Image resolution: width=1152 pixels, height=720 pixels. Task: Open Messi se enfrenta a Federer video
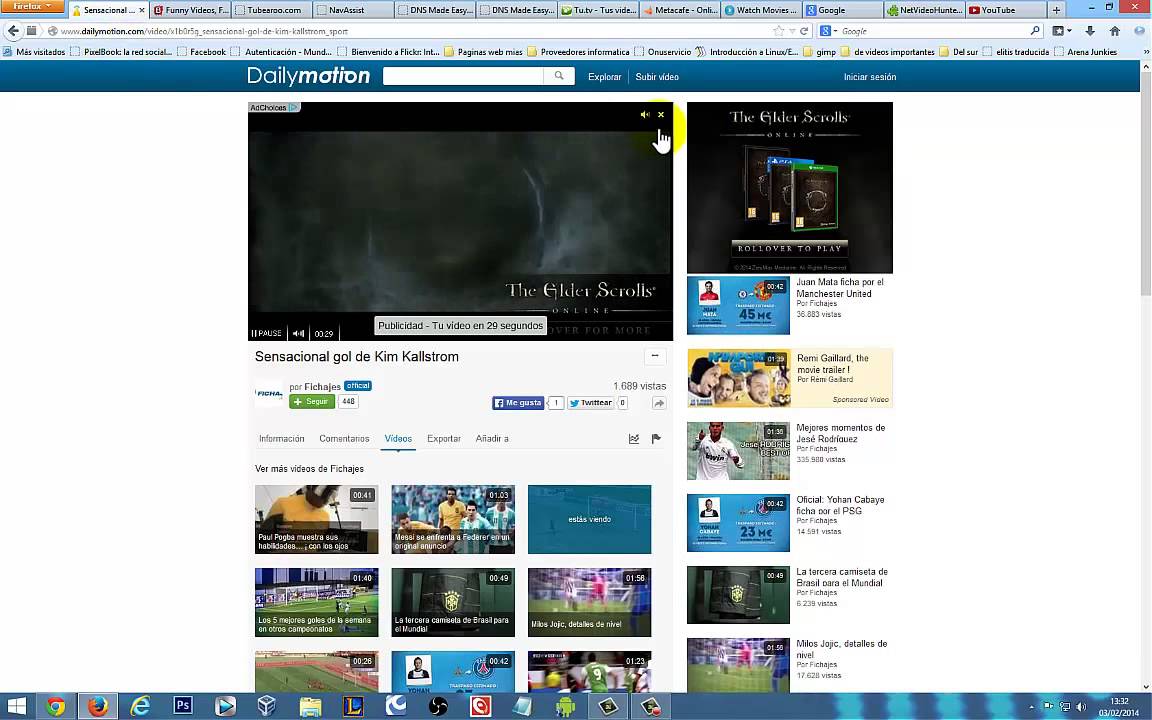pyautogui.click(x=453, y=519)
